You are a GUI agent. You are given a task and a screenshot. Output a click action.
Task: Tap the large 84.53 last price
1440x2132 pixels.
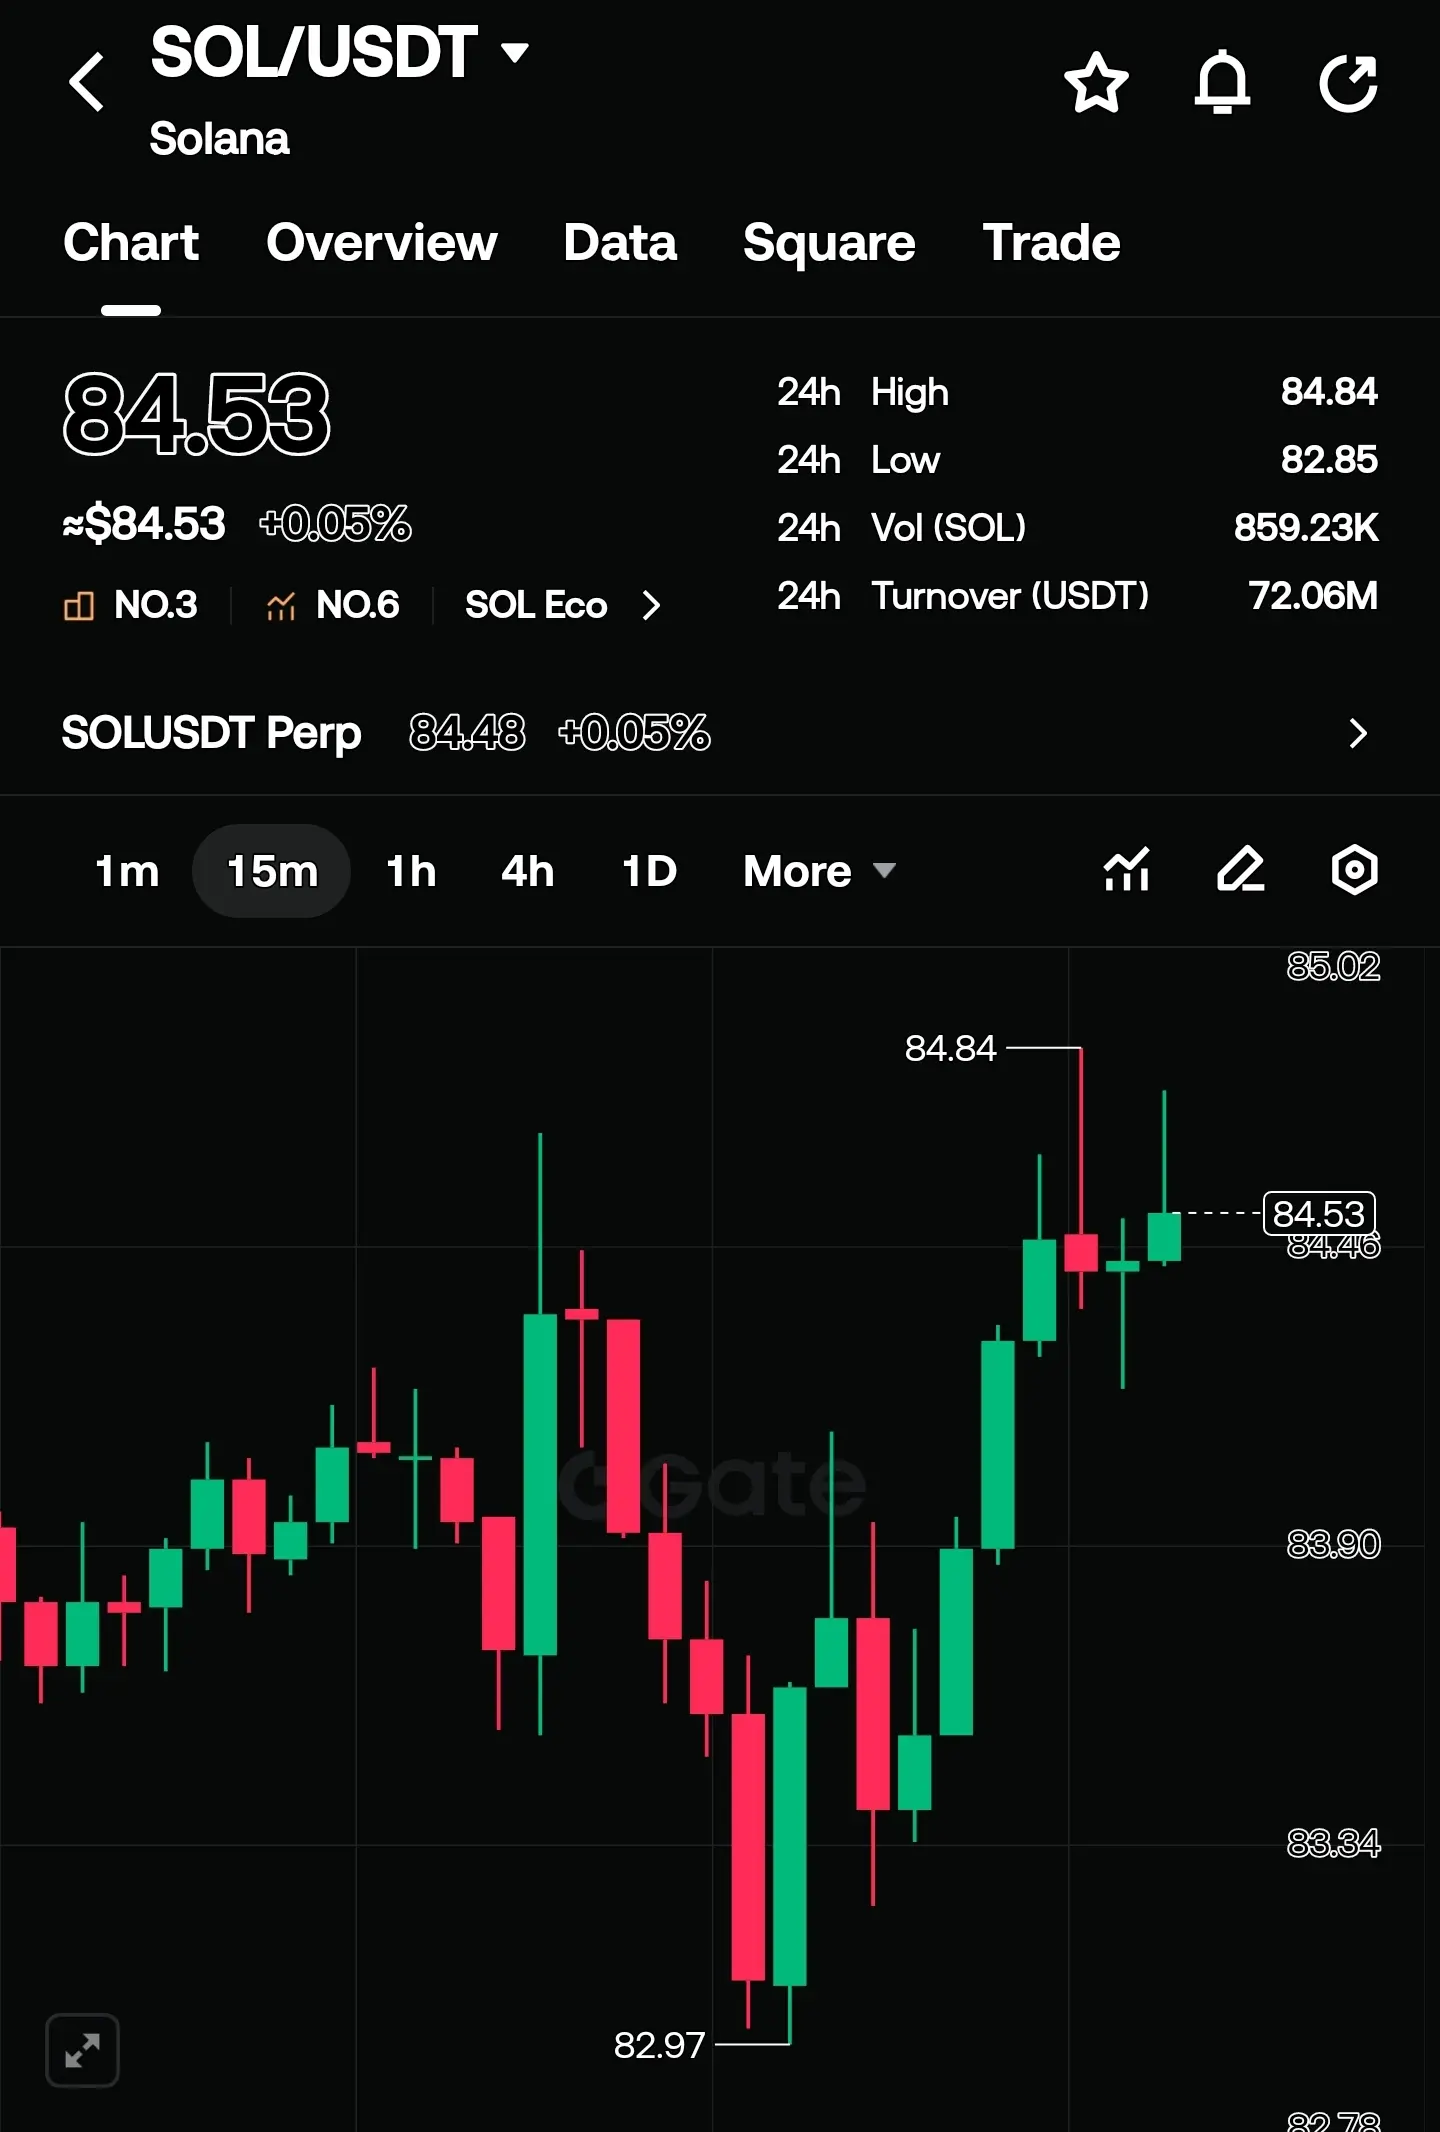tap(197, 415)
